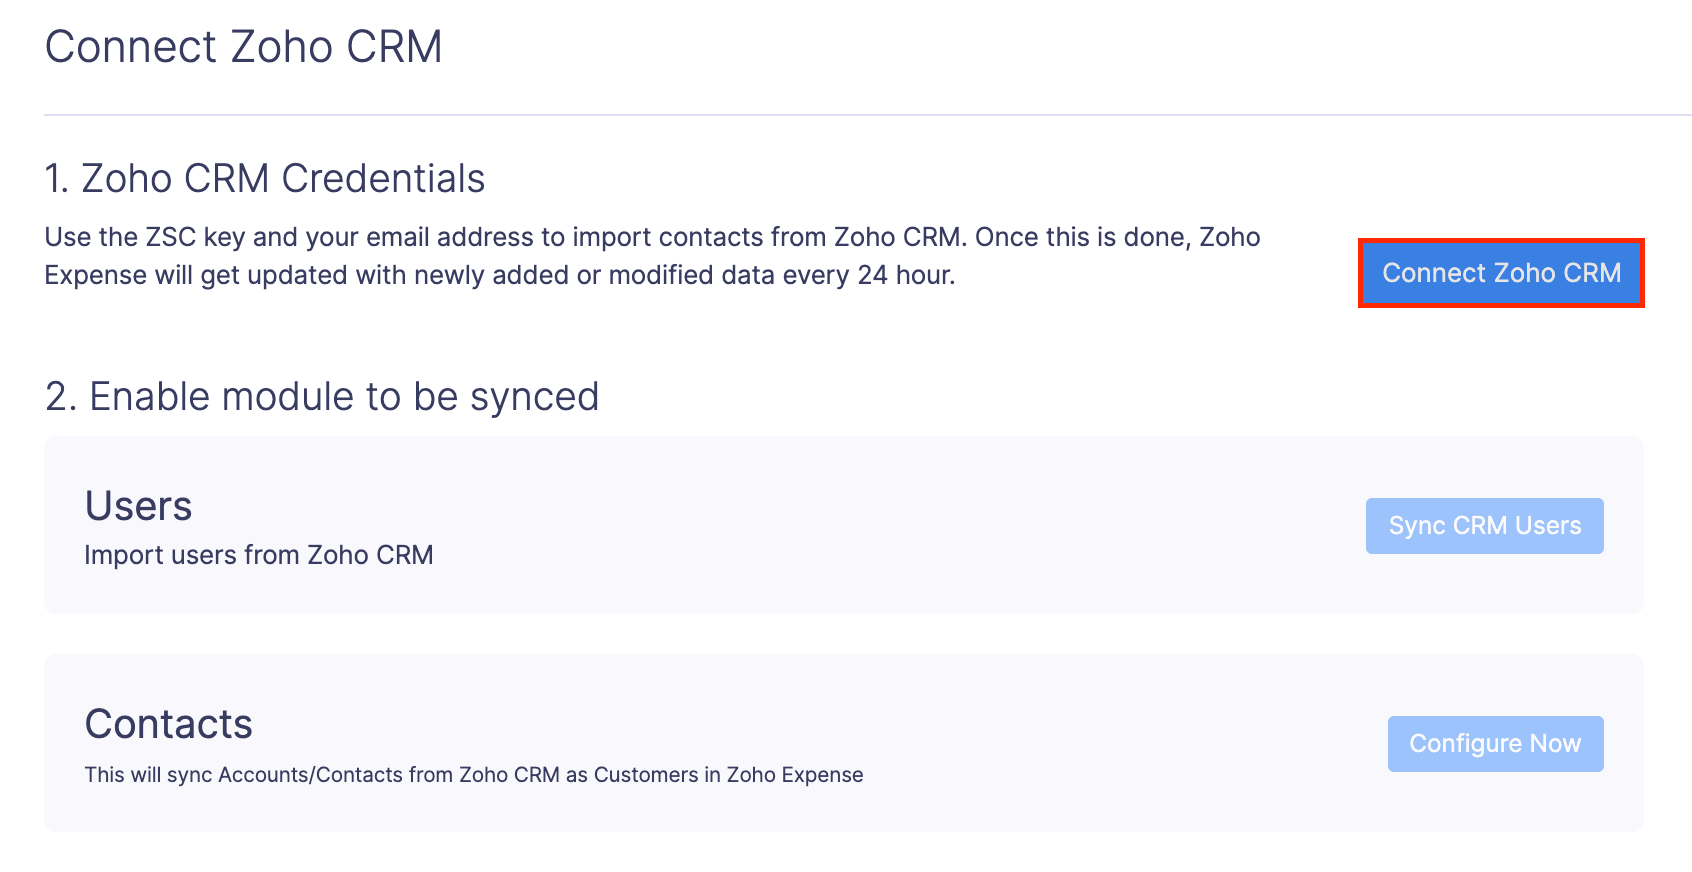Click the Zoho CRM Credentials heading

(264, 178)
